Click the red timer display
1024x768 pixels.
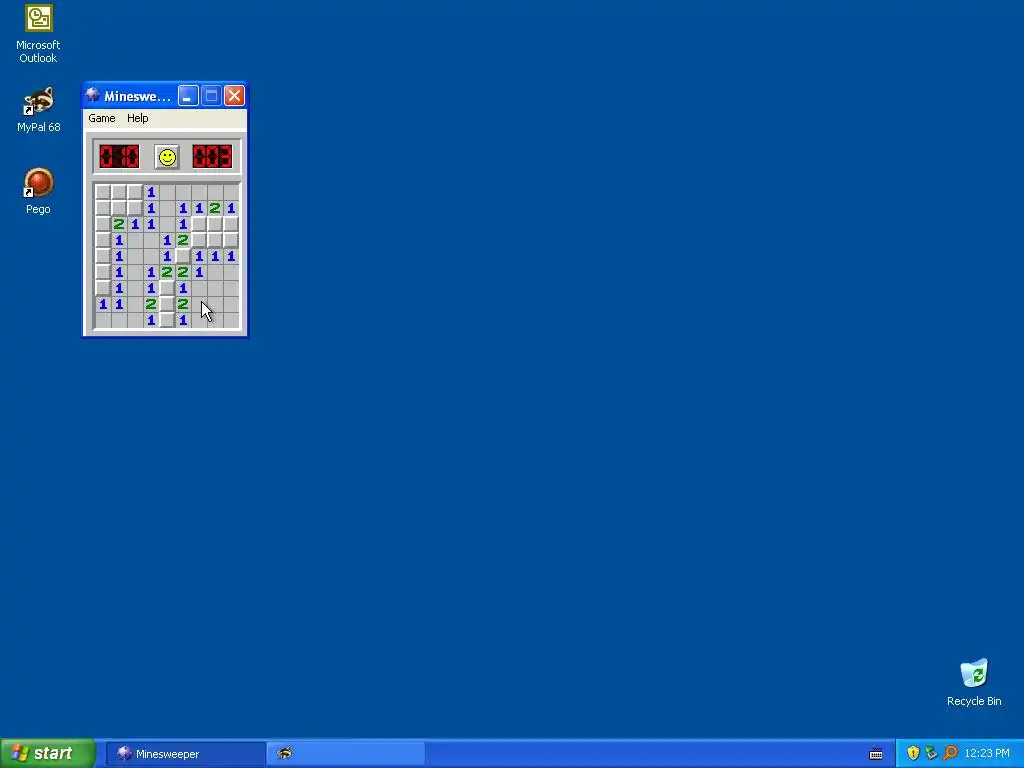tap(212, 157)
